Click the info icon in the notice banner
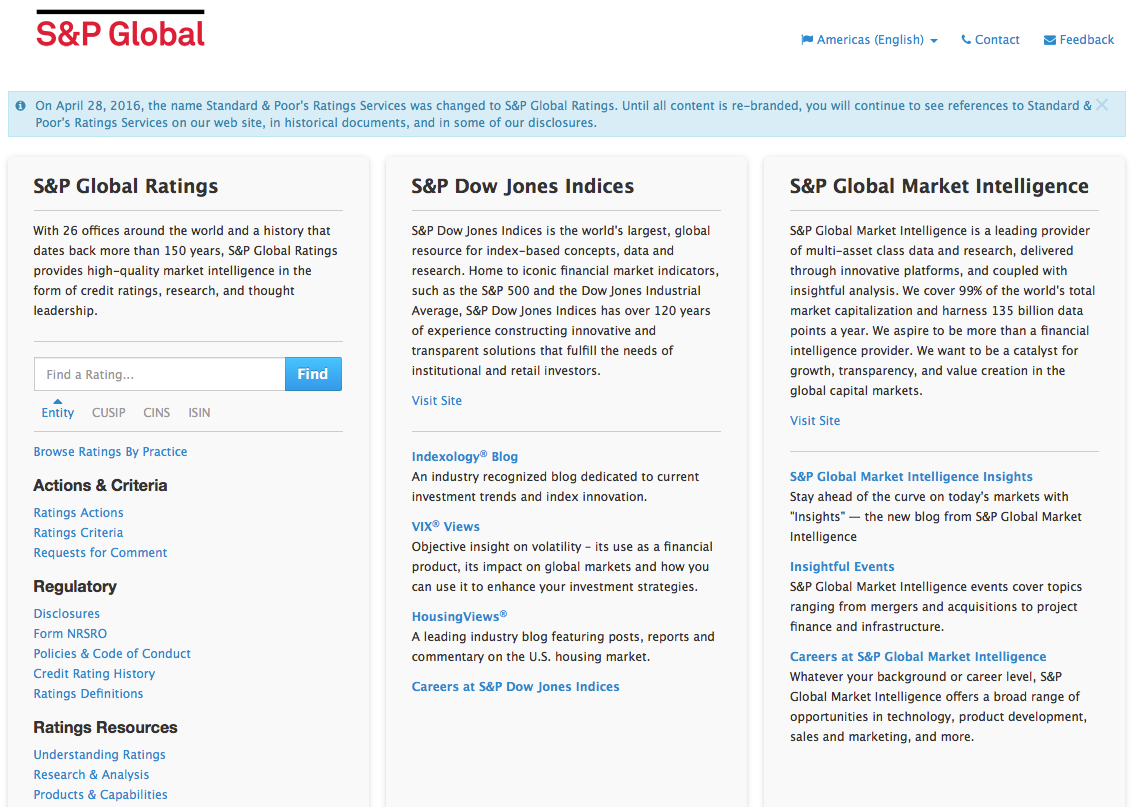 [x=20, y=106]
